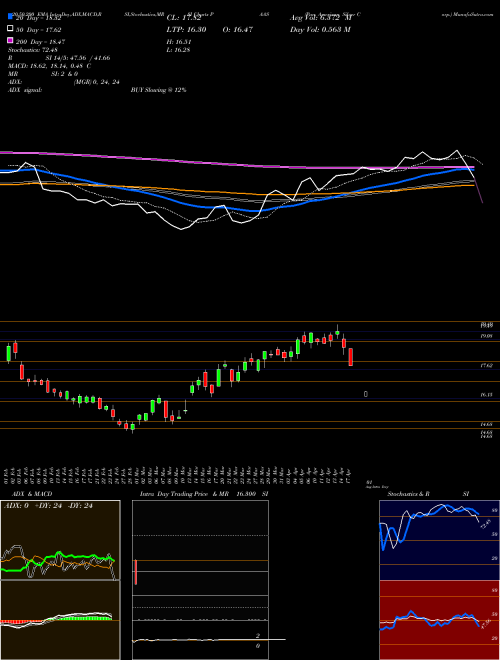This screenshot has height=660, width=500.
Task: Select the '50 Day = 17.62' legend text
Action: point(38,29)
